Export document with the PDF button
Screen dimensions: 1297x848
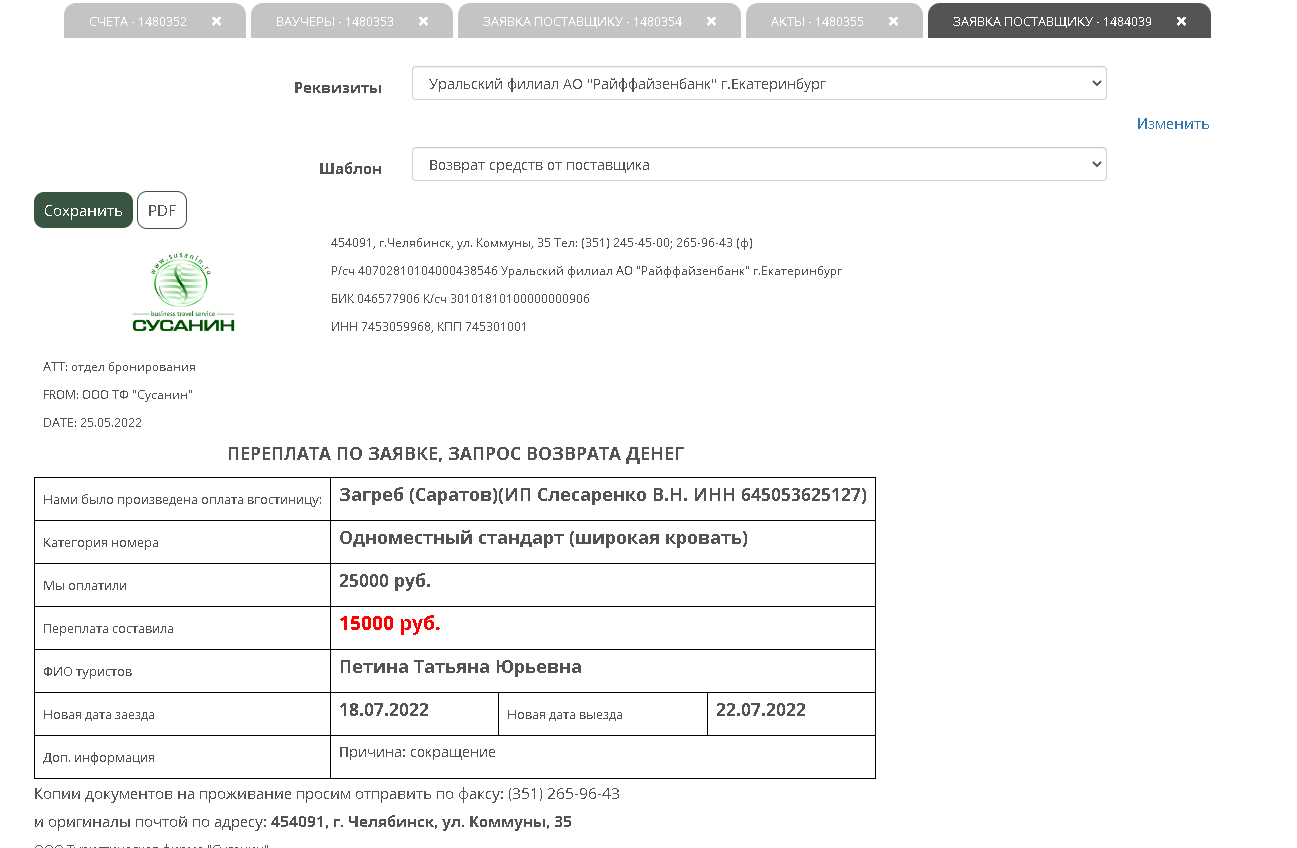coord(162,210)
